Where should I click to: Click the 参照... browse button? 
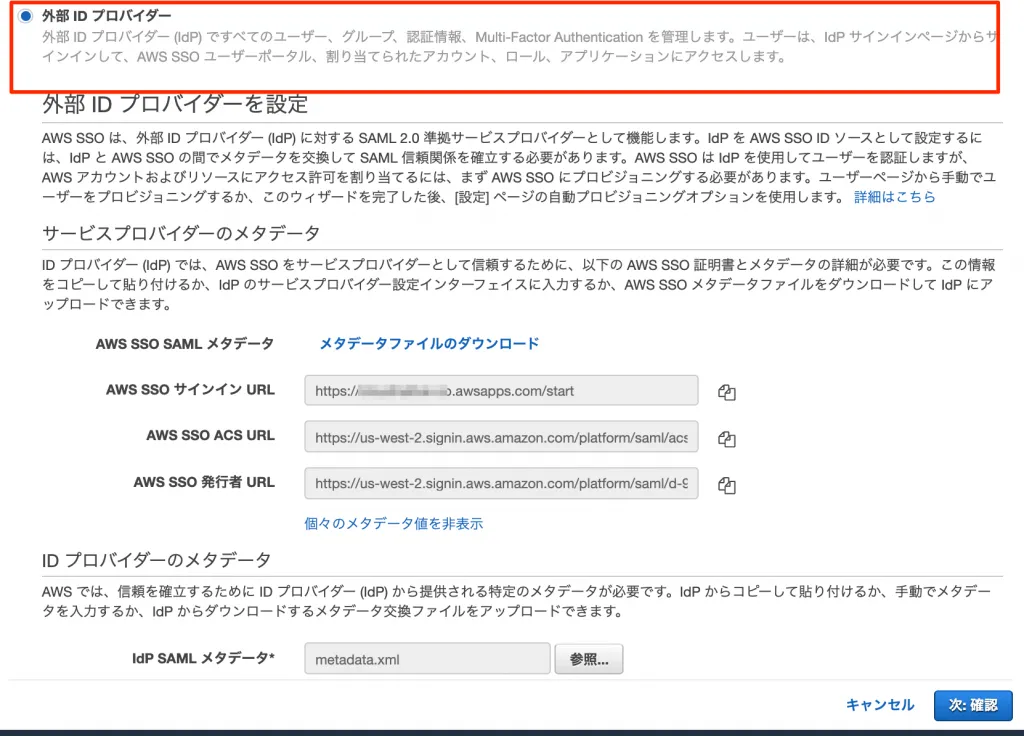[588, 659]
